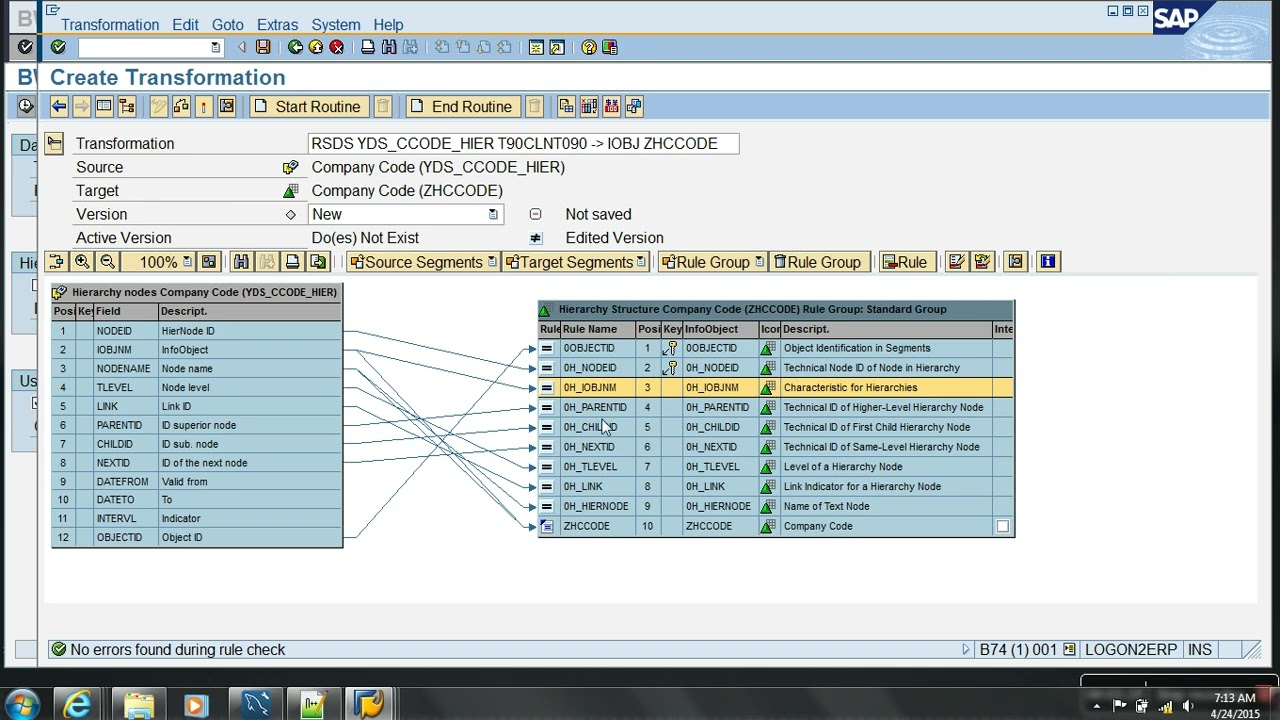Click the Check transformation icon
The height and width of the screenshot is (720, 1280).
point(181,106)
